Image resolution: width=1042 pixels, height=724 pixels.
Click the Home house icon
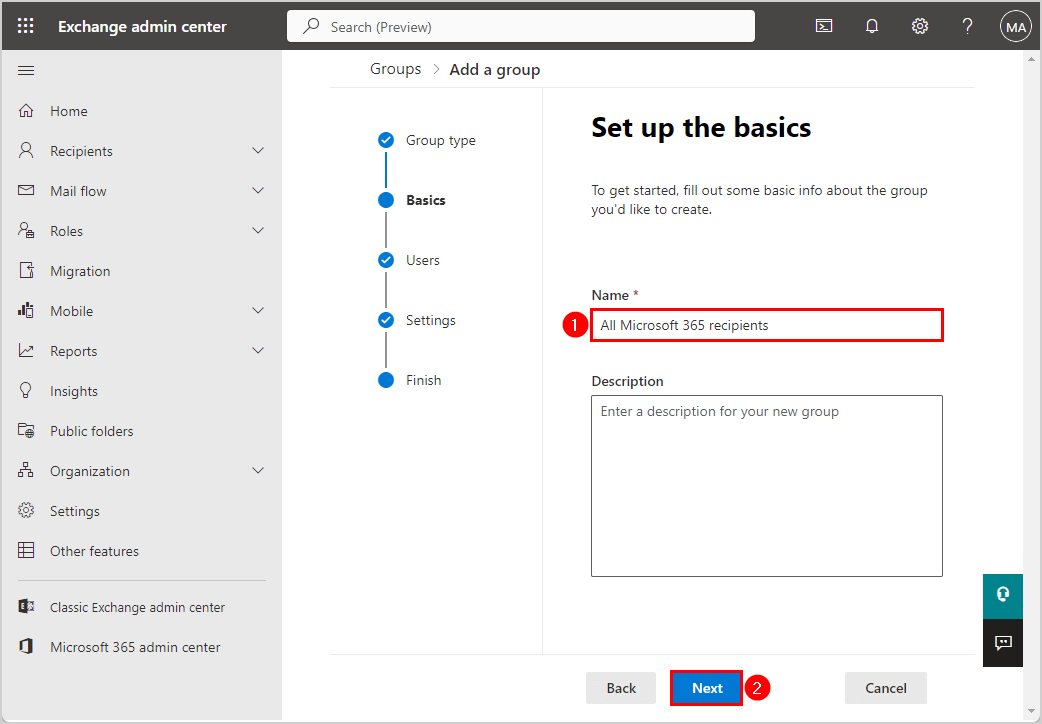click(26, 111)
